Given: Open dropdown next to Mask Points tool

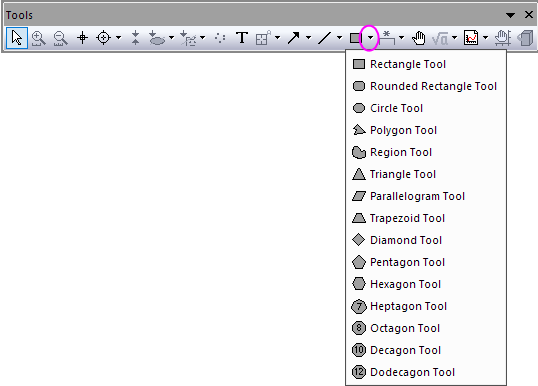Looking at the screenshot, I should pos(203,37).
